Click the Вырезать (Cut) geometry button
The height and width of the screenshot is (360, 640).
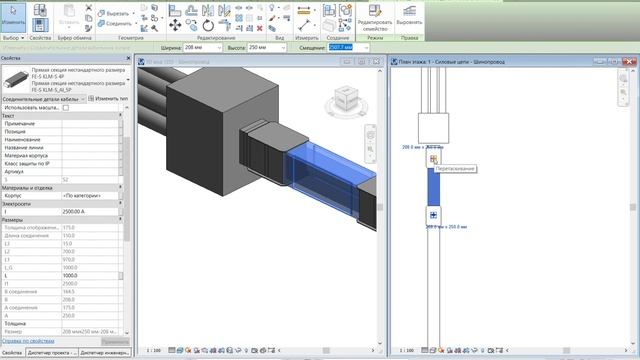tap(114, 13)
